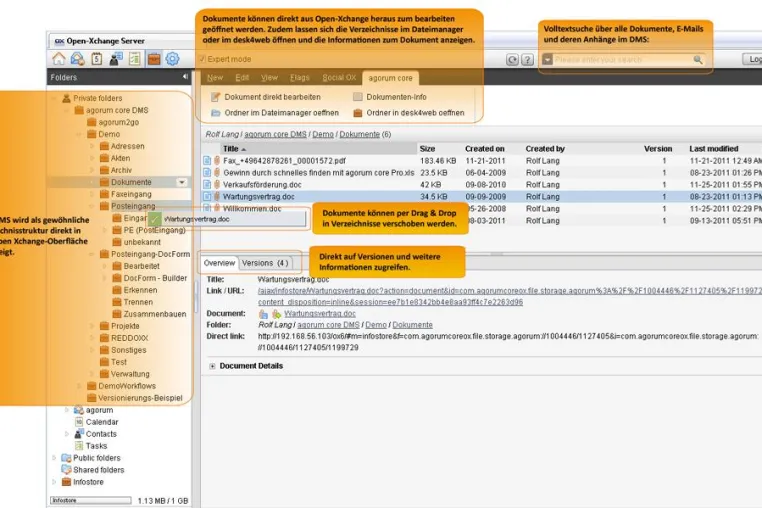This screenshot has height=508, width=762.
Task: Select the agorum core tab
Action: tap(390, 78)
